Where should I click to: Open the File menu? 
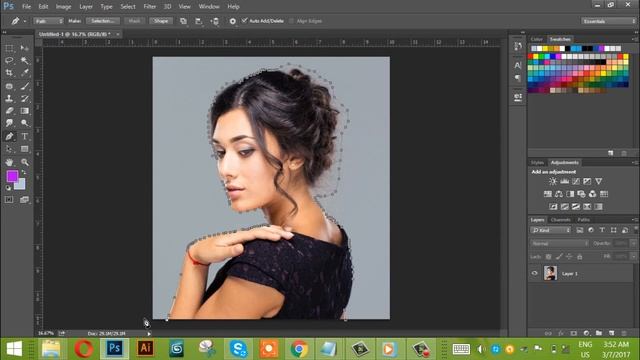point(27,7)
